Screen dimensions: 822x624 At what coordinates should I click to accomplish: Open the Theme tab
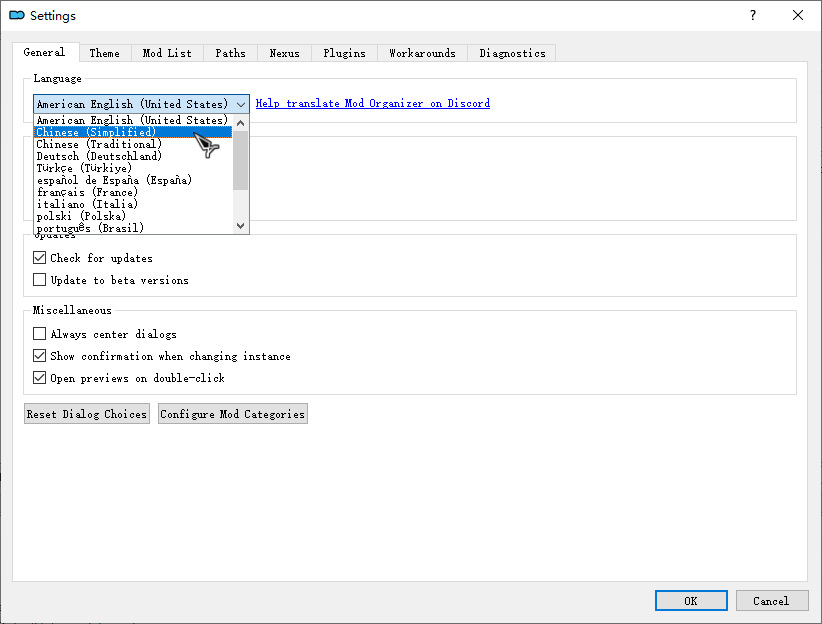click(104, 53)
